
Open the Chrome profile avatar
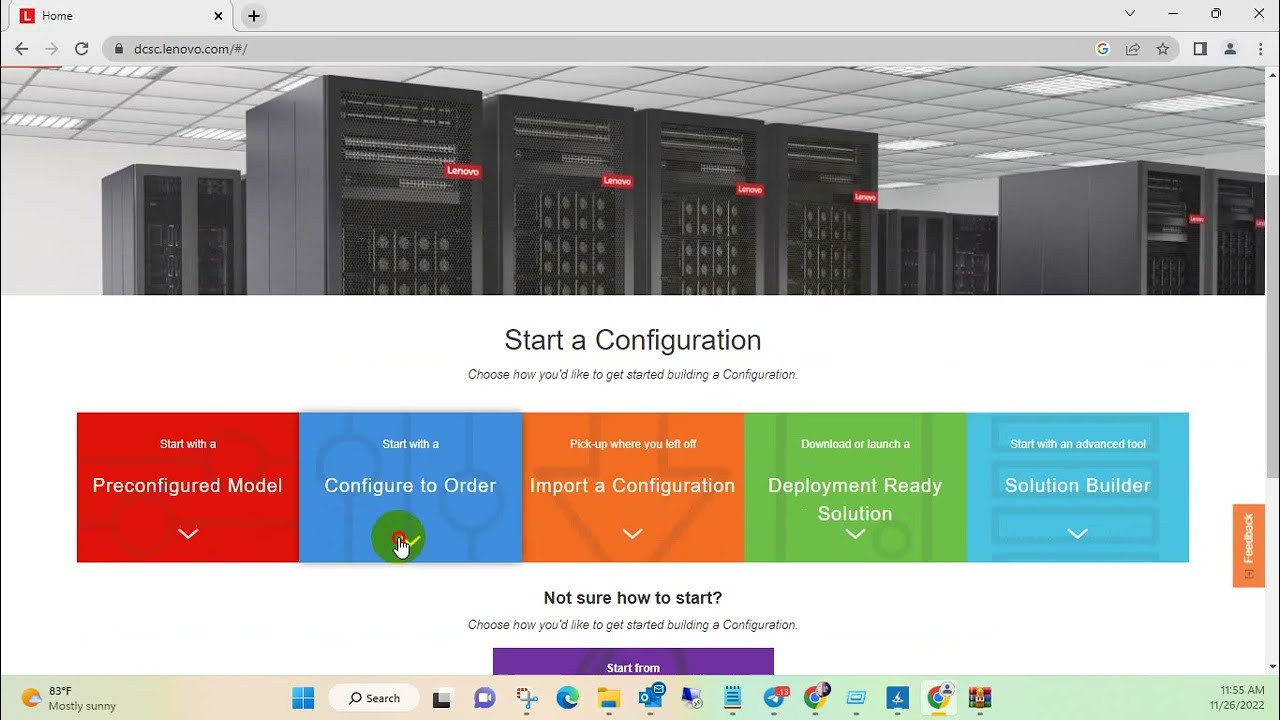coord(1231,48)
